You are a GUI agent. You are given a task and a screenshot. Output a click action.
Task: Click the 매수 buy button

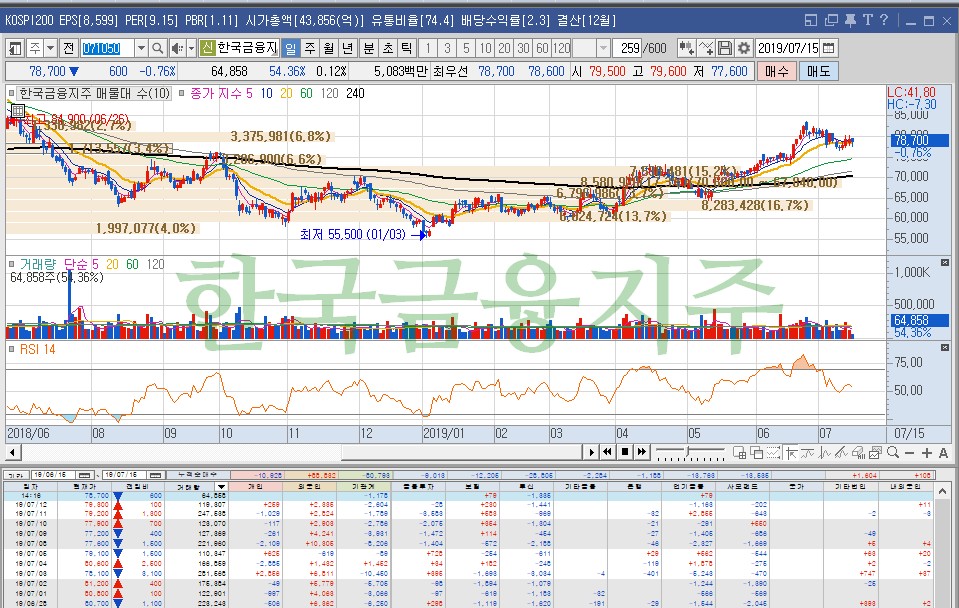(x=777, y=71)
